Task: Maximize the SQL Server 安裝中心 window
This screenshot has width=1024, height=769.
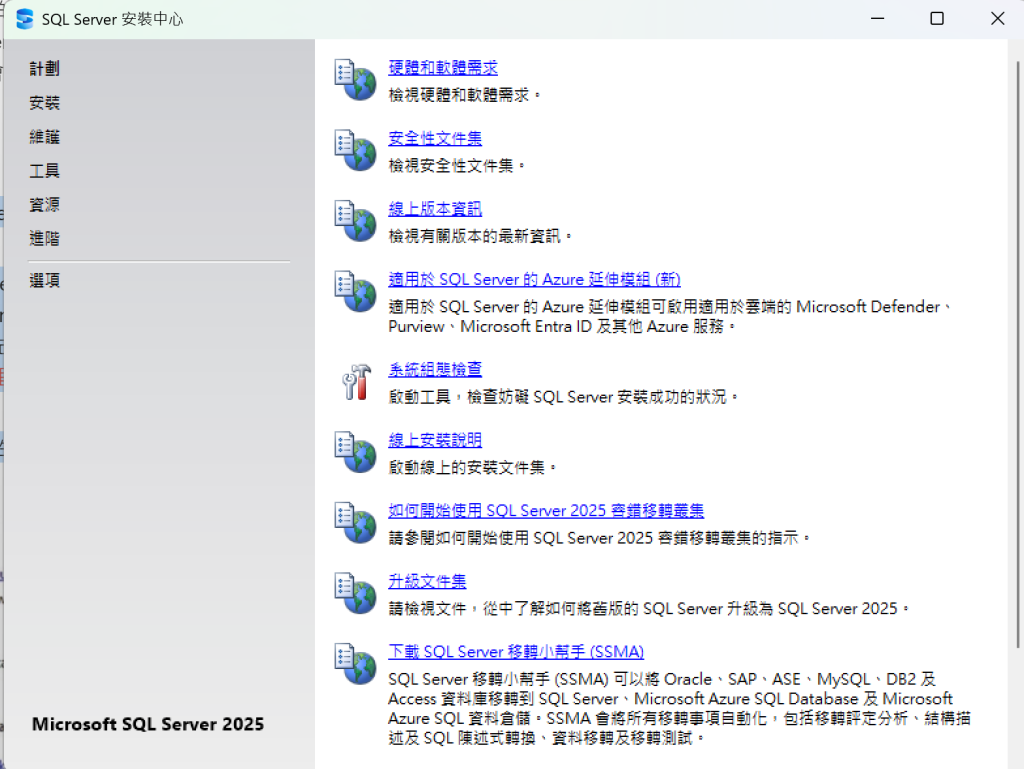Action: [936, 18]
